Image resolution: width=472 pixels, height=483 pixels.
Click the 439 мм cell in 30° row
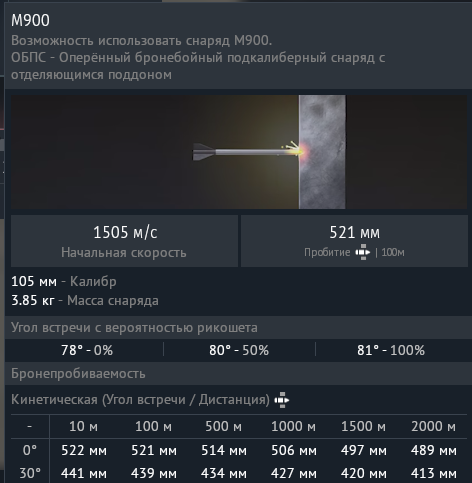pos(154,473)
